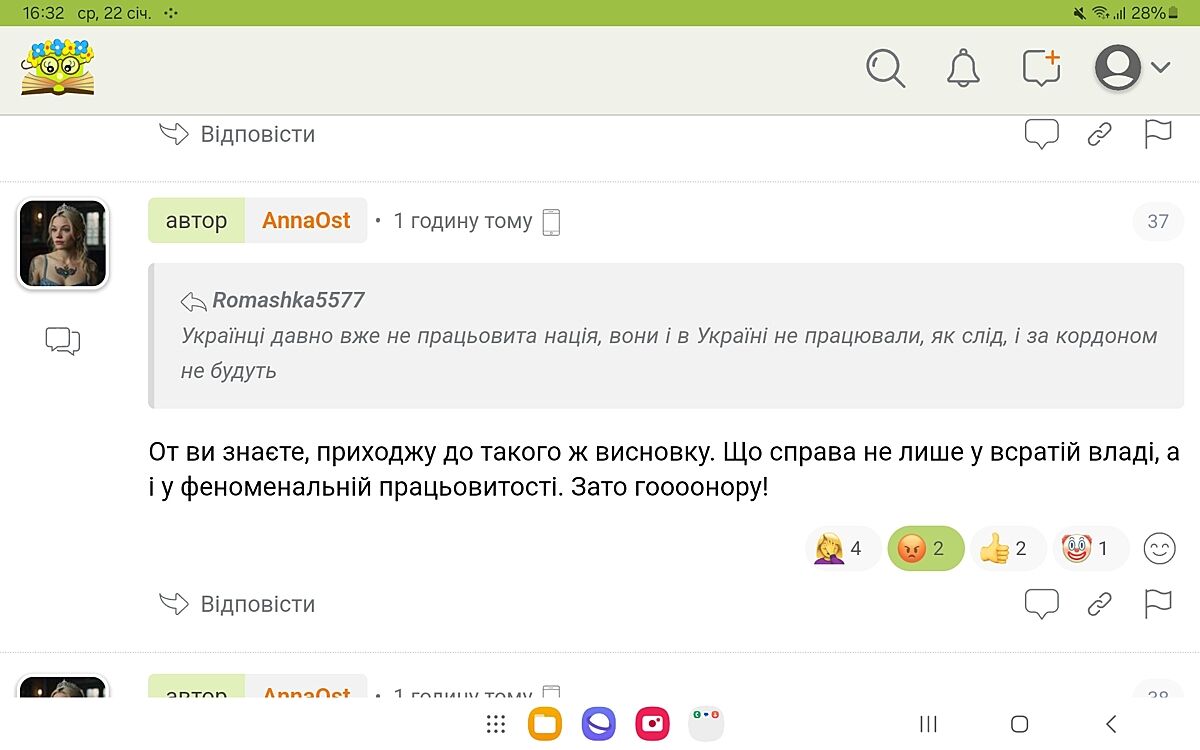Viewport: 1200px width, 750px height.
Task: Open the add-reaction smiley picker
Action: pyautogui.click(x=1159, y=548)
